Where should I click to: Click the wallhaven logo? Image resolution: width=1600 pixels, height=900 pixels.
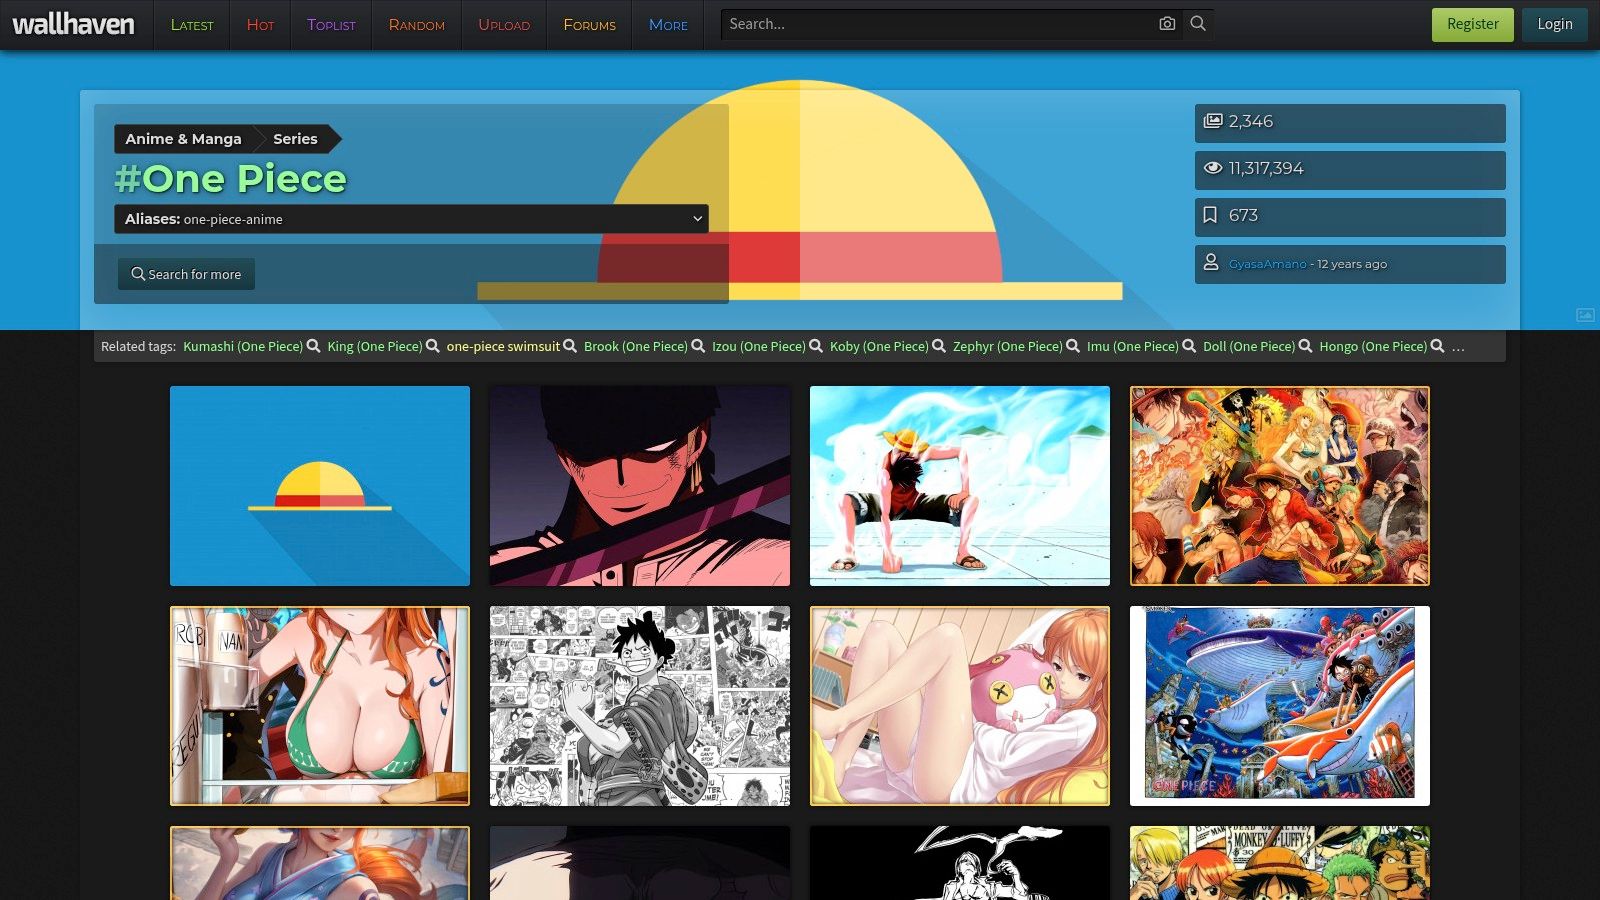point(73,25)
